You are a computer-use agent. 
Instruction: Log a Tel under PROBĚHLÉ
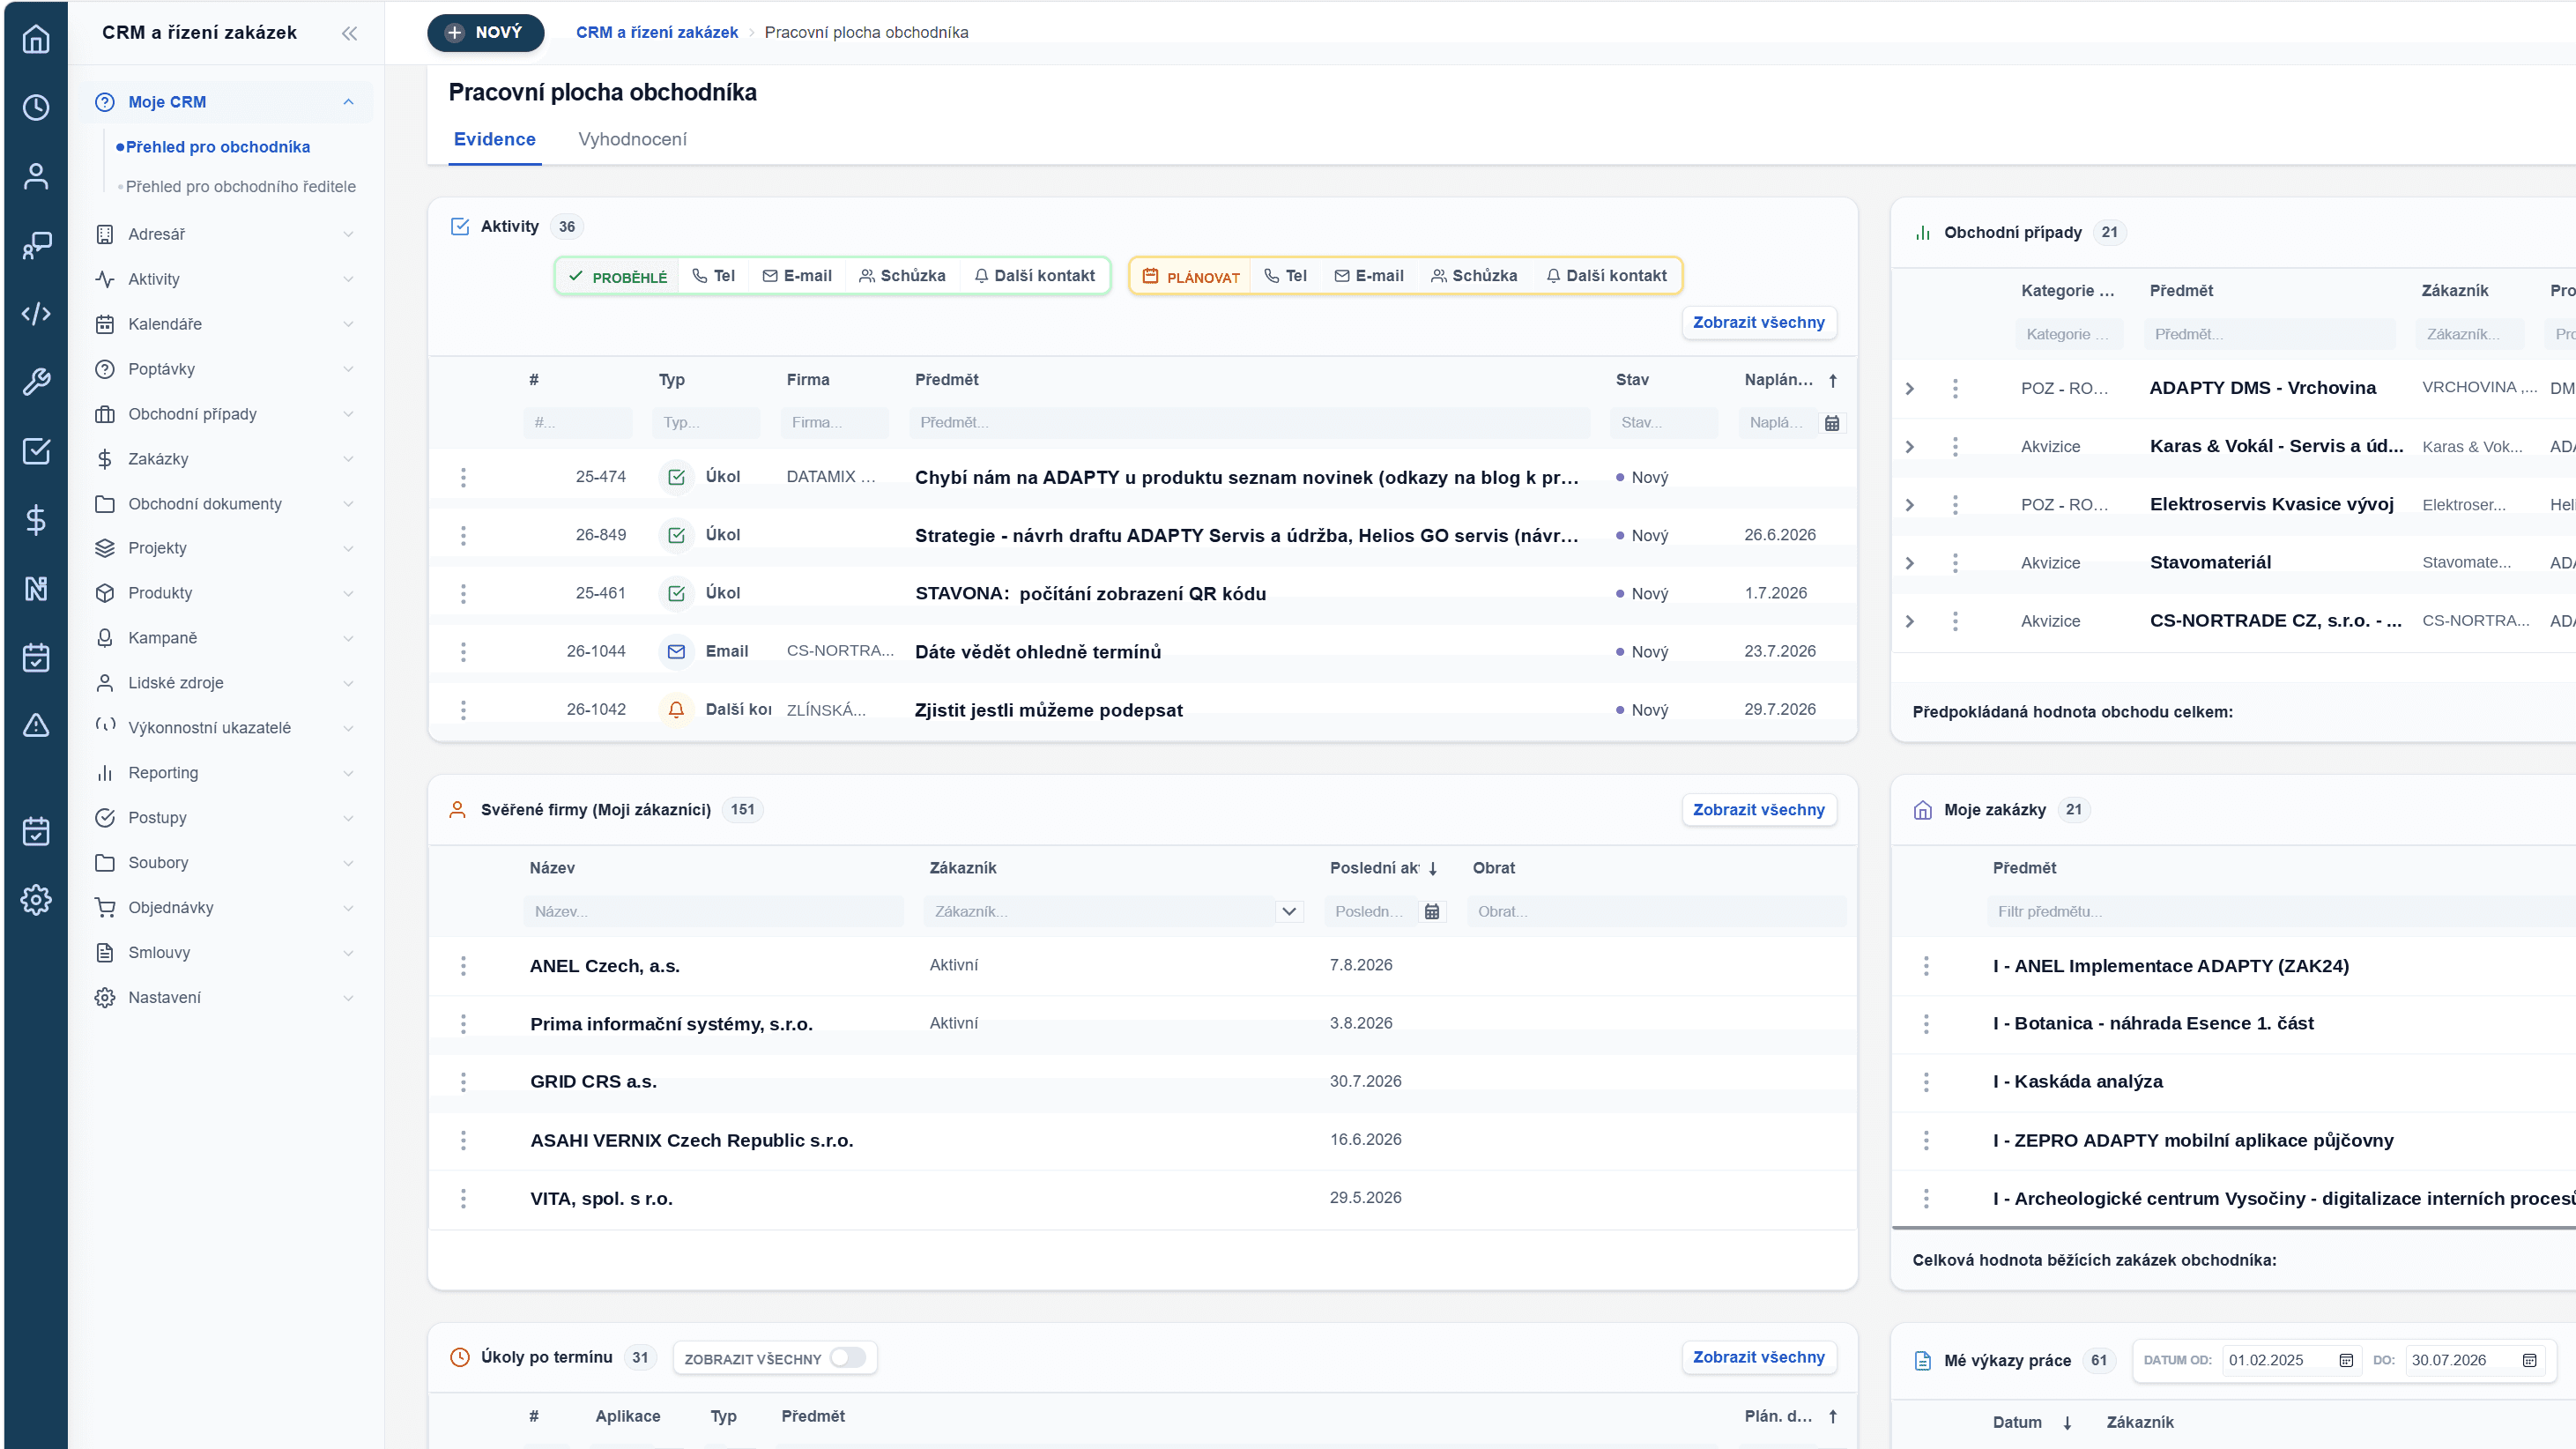coord(714,276)
